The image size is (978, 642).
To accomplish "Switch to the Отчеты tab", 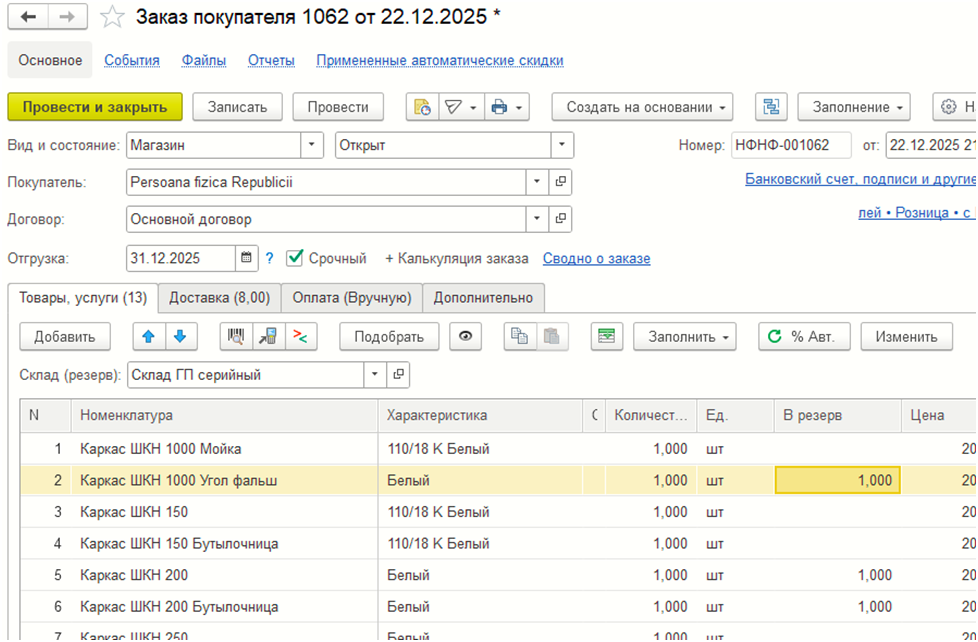I will (271, 61).
